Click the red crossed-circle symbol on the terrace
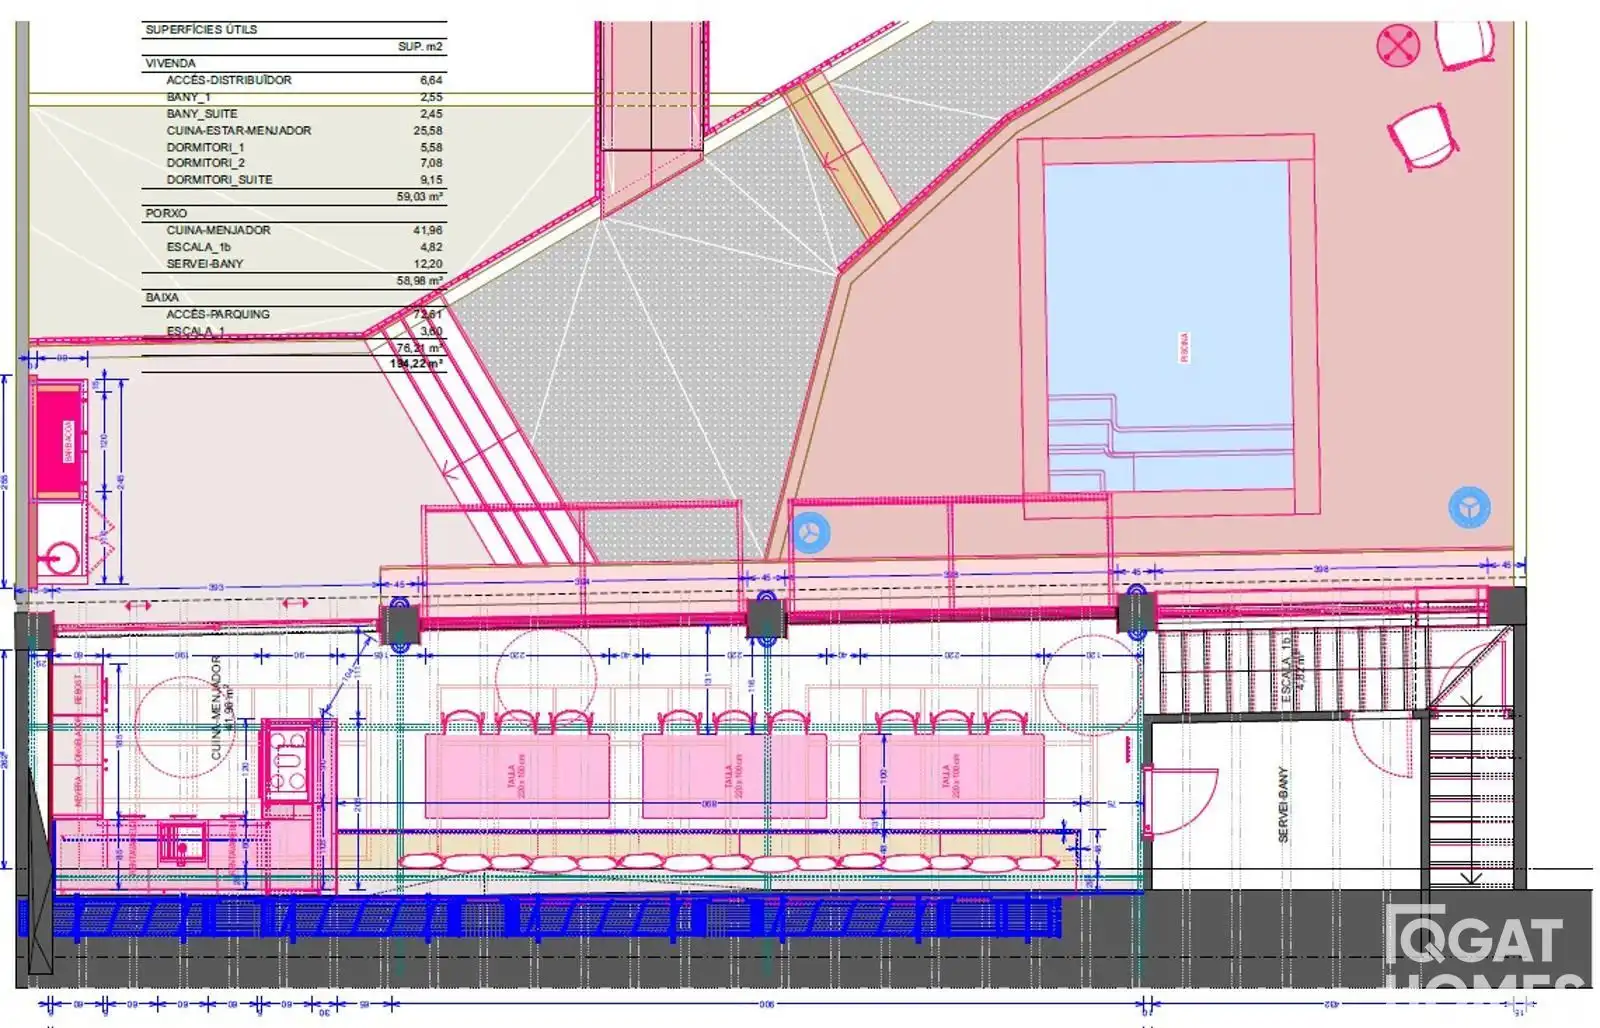The image size is (1600, 1028). point(1397,45)
